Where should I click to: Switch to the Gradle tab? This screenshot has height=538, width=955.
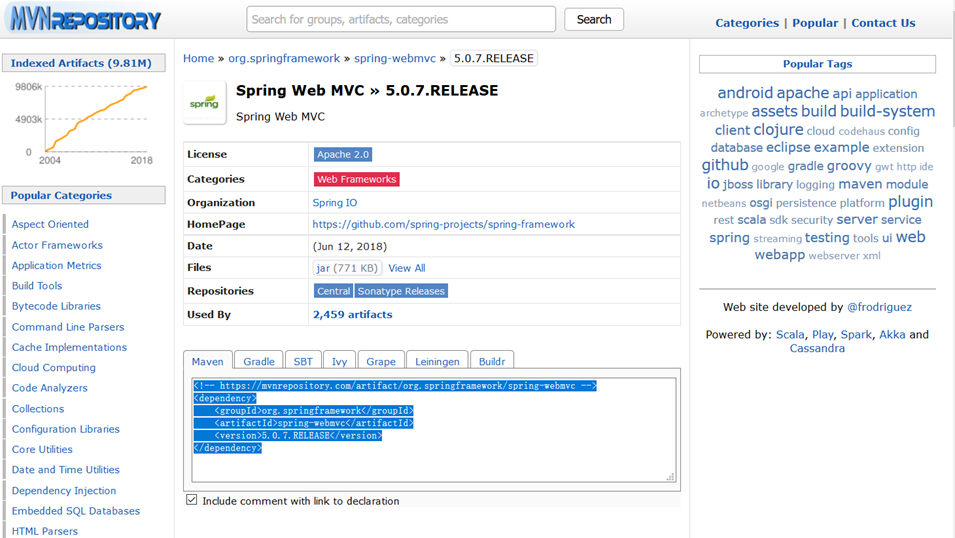pyautogui.click(x=259, y=361)
